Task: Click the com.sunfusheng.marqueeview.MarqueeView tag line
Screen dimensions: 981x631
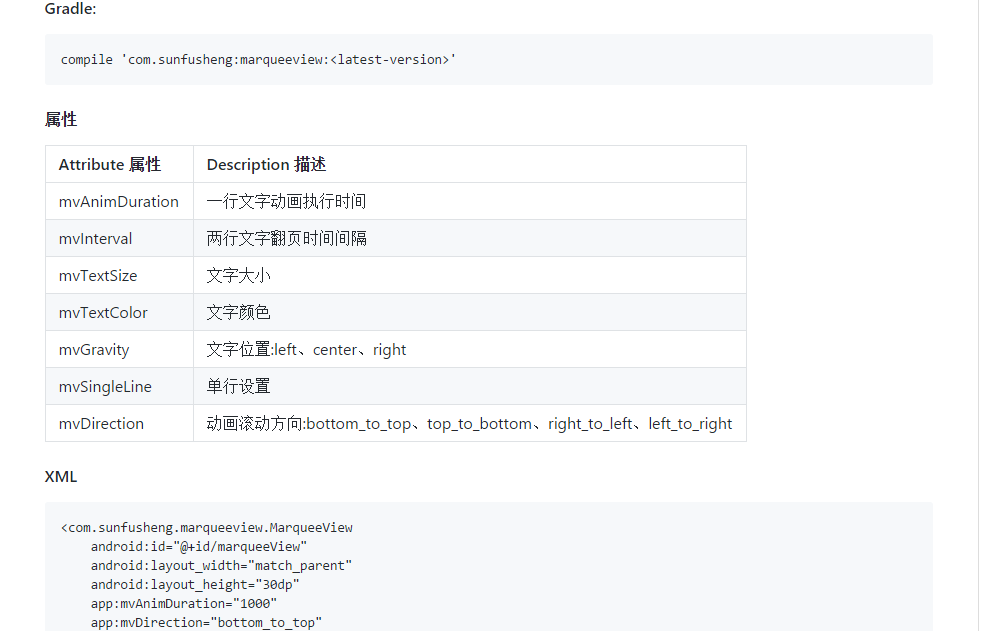Action: [x=206, y=528]
